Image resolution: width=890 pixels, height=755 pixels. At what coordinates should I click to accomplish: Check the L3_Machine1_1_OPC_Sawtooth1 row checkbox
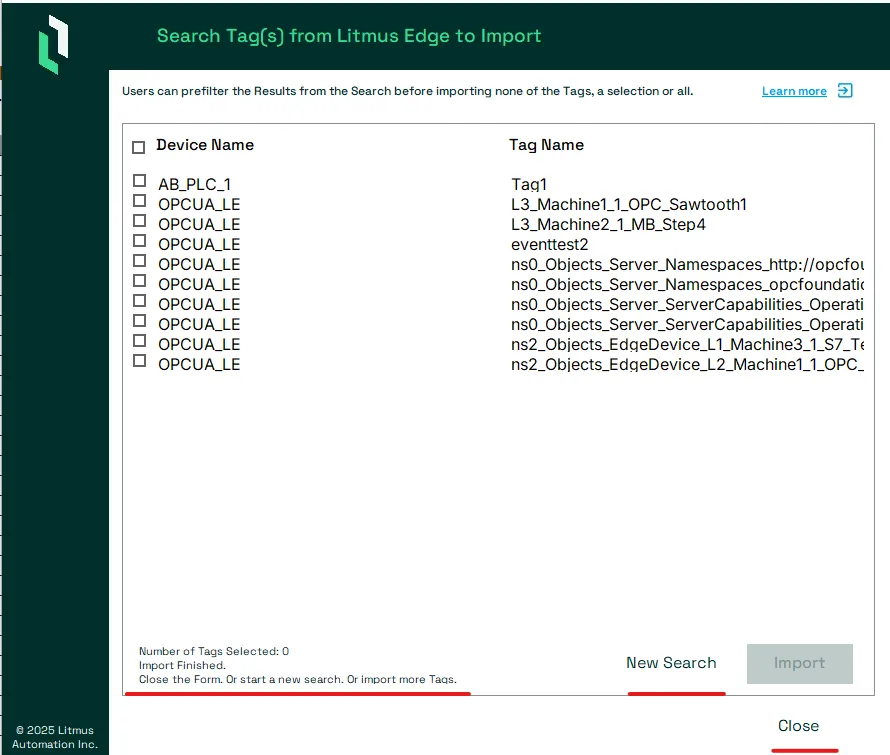(x=139, y=200)
